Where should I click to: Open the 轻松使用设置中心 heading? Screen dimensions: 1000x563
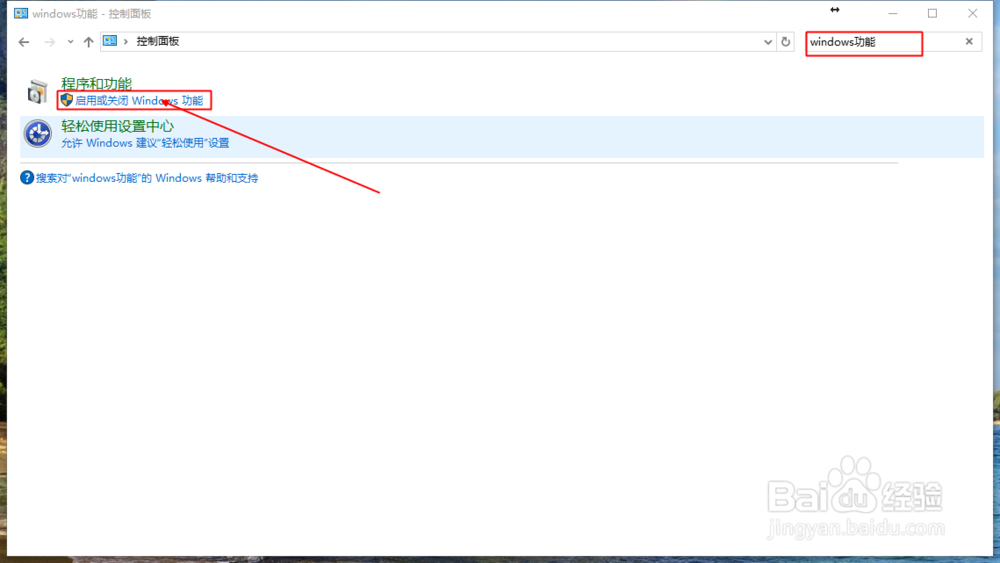[117, 126]
